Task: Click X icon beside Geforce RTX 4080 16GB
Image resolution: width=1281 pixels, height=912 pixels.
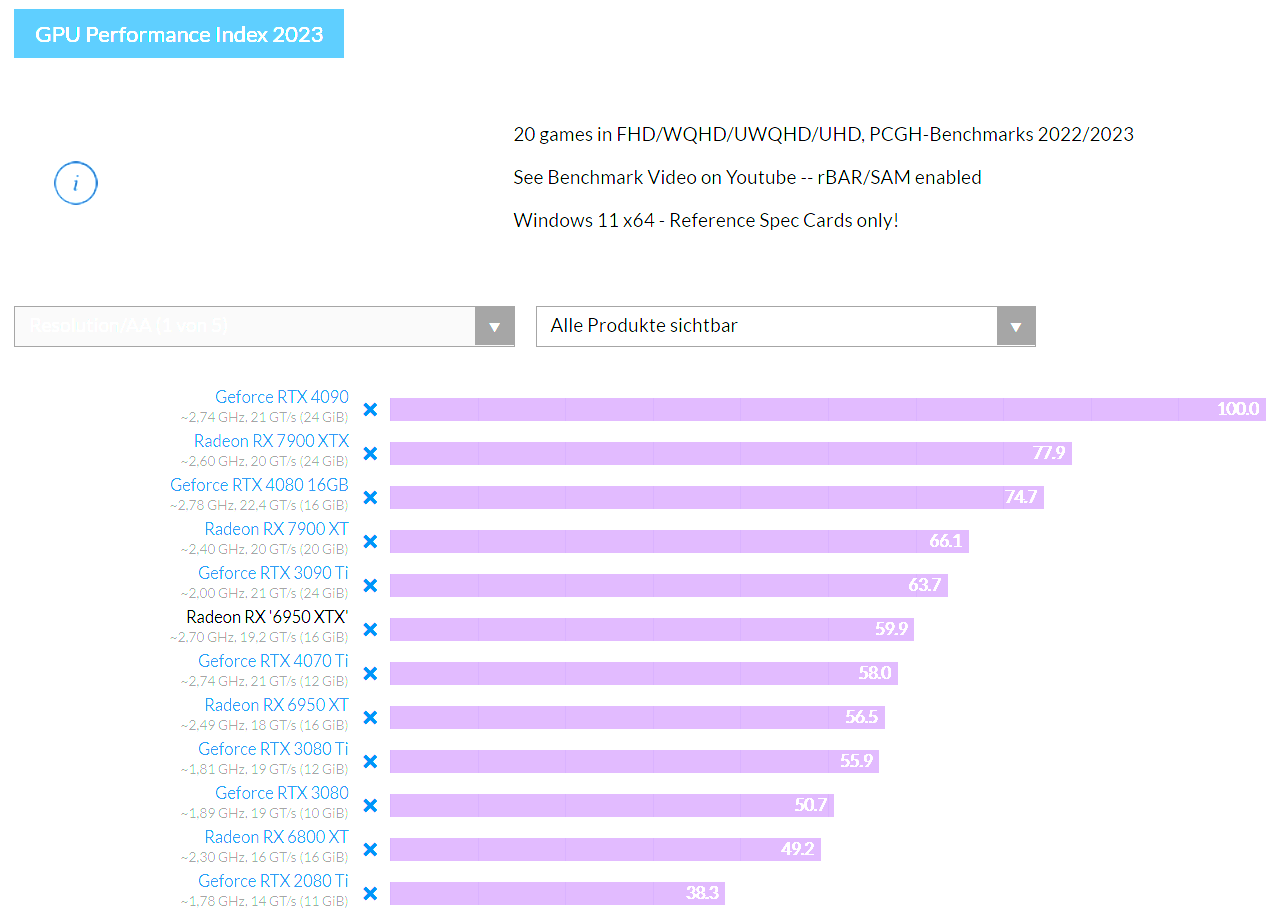Action: click(370, 497)
